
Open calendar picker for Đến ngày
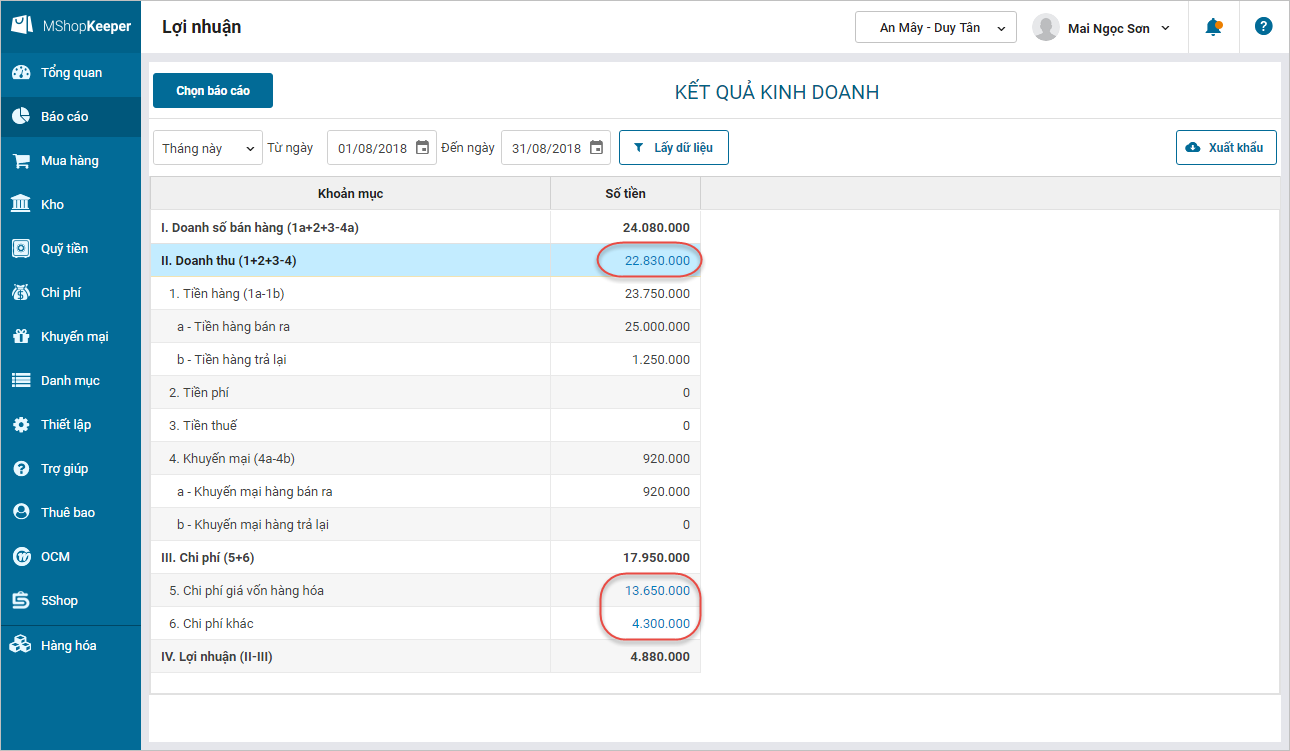point(596,148)
